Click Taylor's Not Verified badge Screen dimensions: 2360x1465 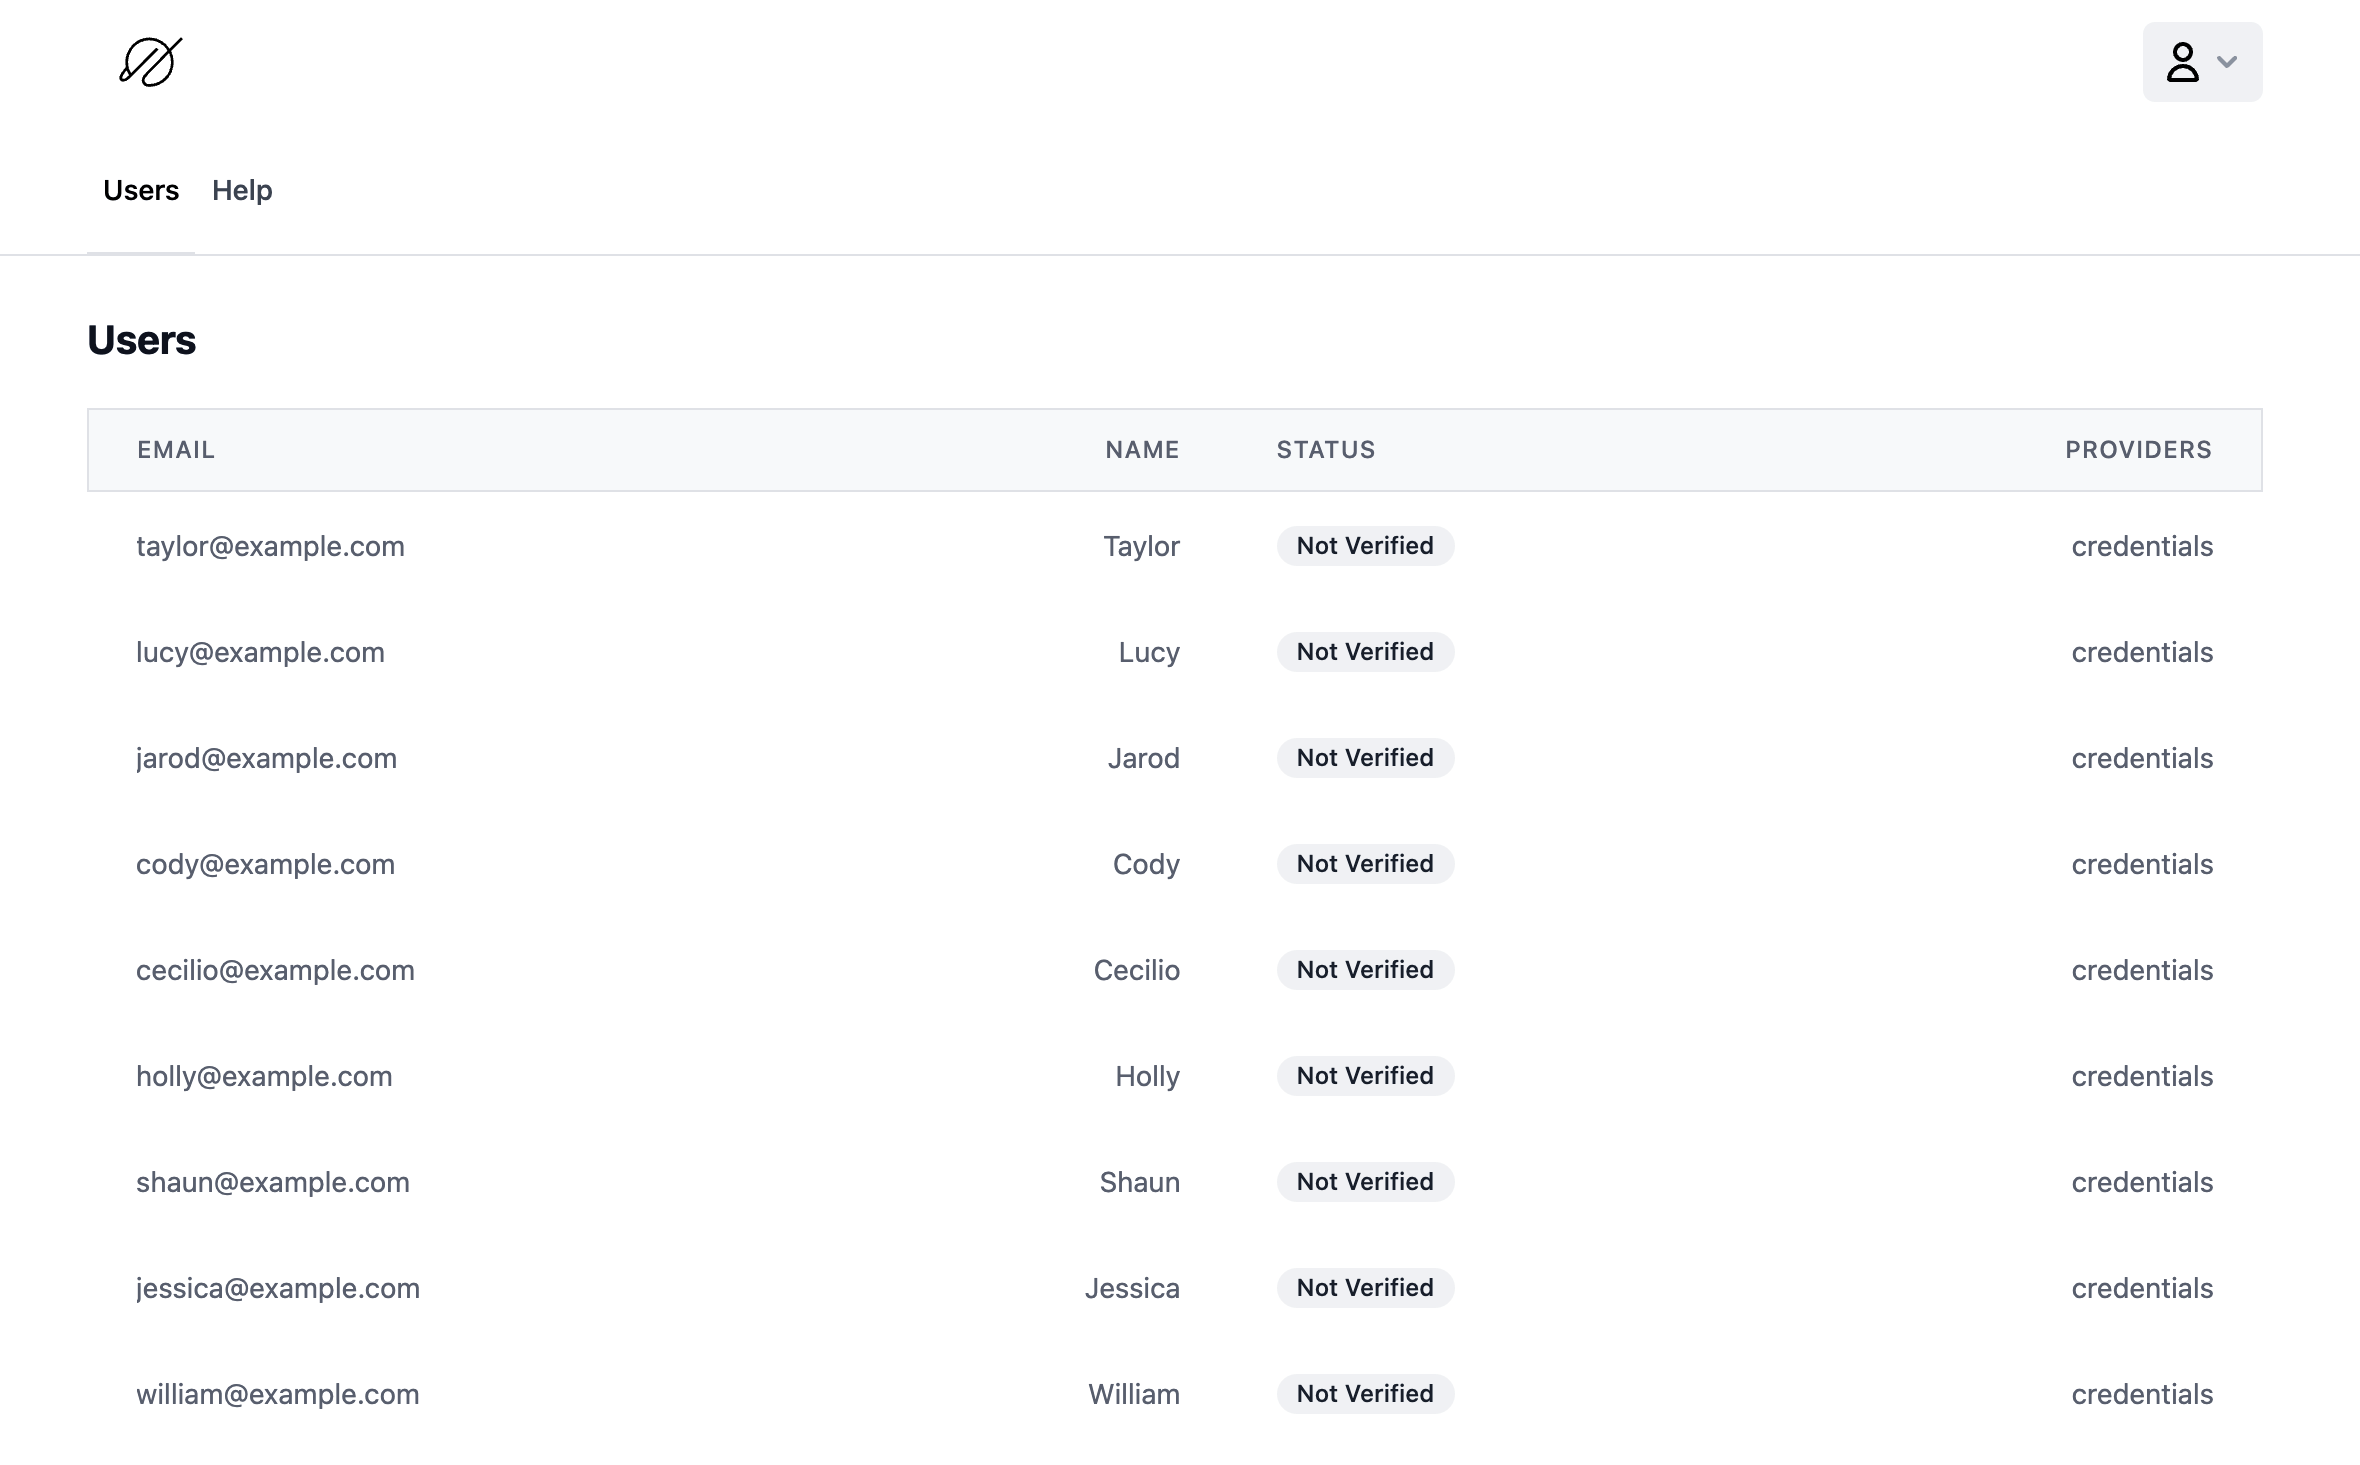pos(1365,546)
